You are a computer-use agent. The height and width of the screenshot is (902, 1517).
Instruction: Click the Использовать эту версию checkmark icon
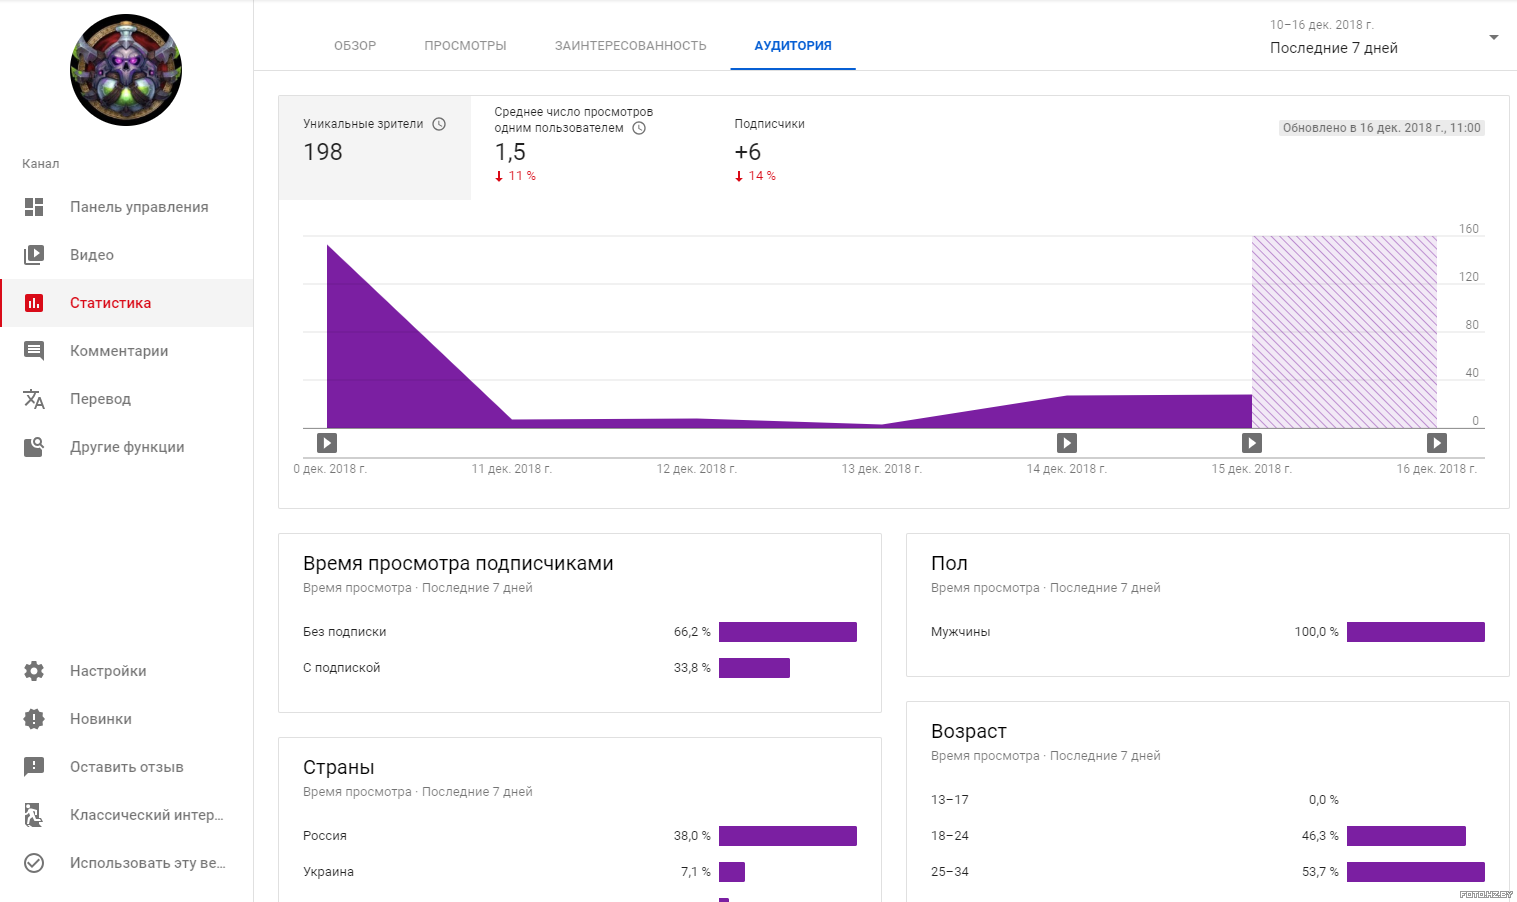tap(34, 863)
